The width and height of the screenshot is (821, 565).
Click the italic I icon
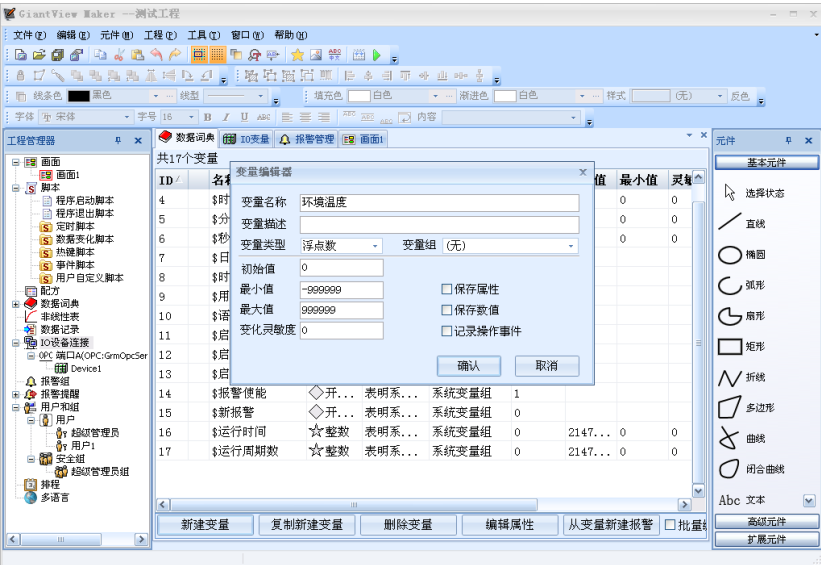pos(226,117)
